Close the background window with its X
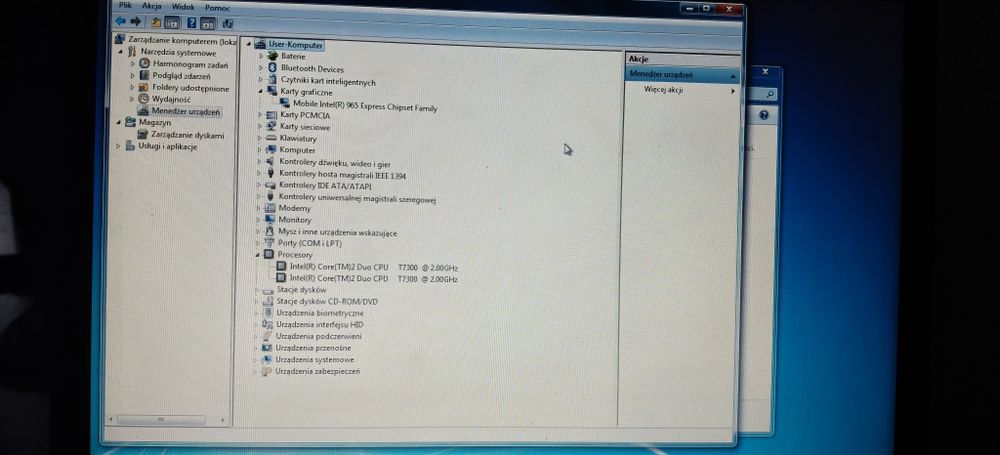 tap(765, 72)
